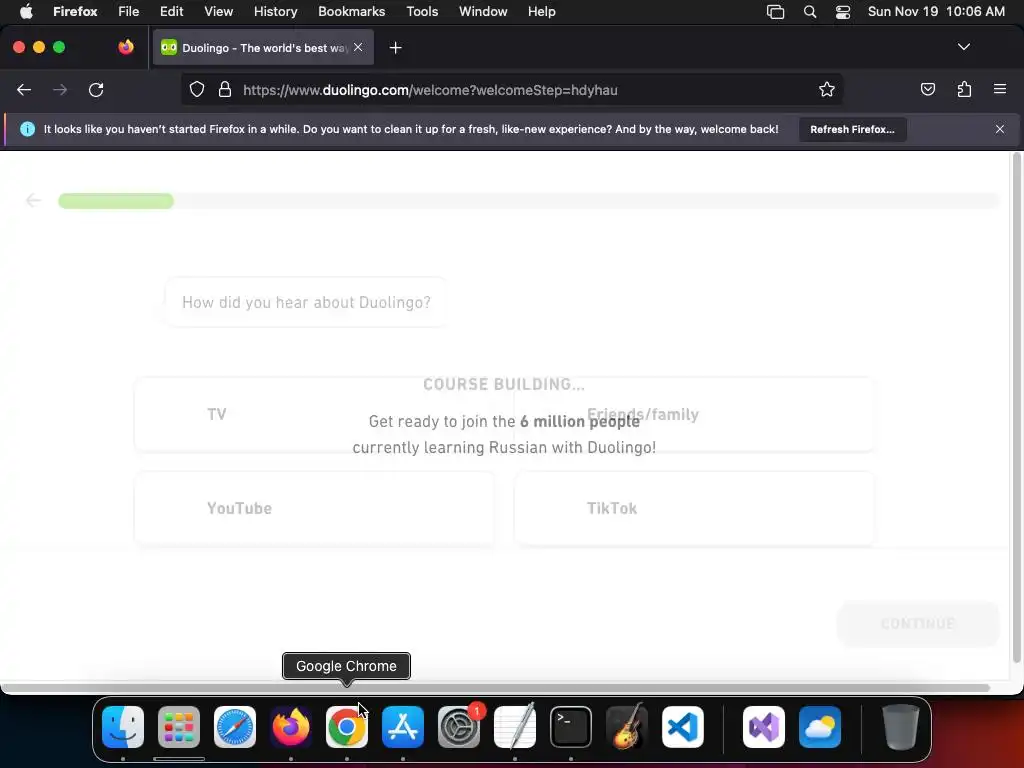Open System Settings from the Dock
The image size is (1024, 768).
point(458,727)
